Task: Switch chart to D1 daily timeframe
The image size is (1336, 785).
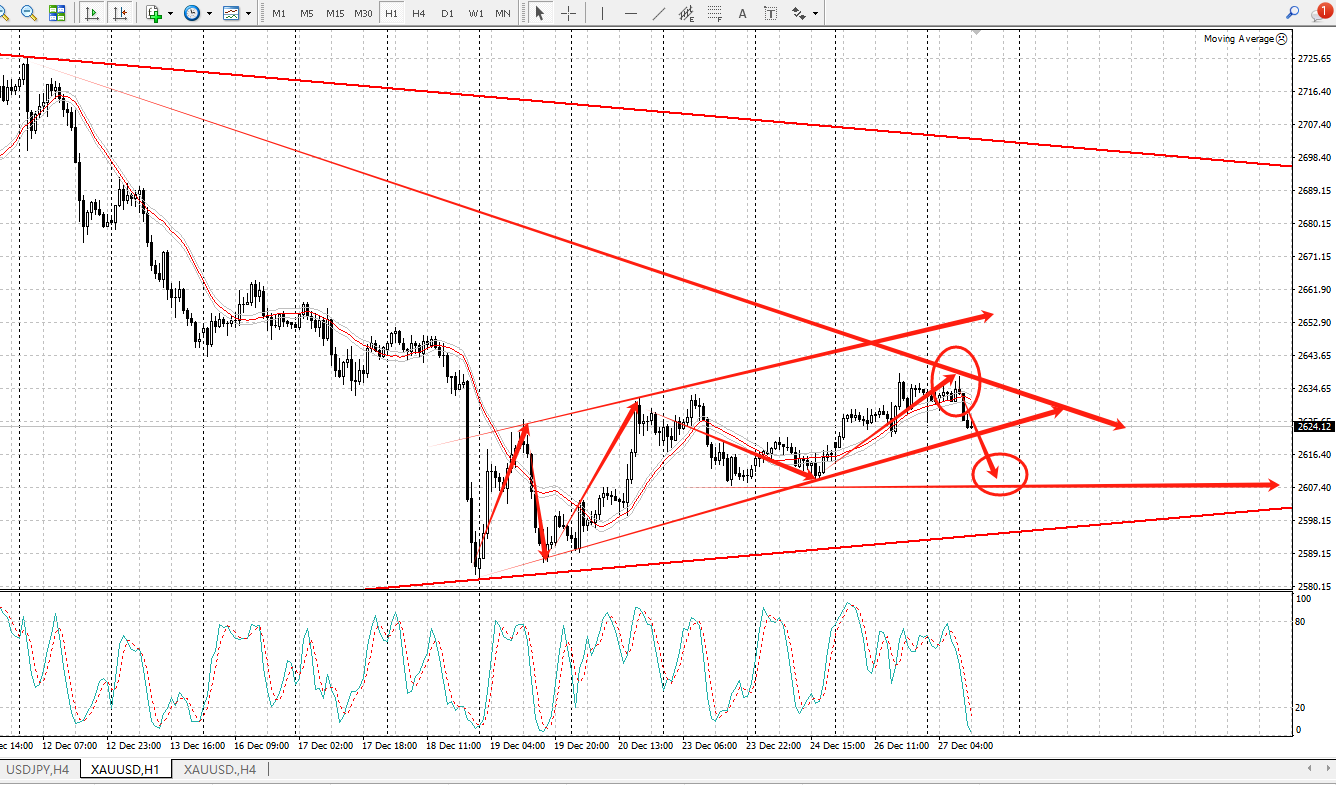Action: [447, 14]
